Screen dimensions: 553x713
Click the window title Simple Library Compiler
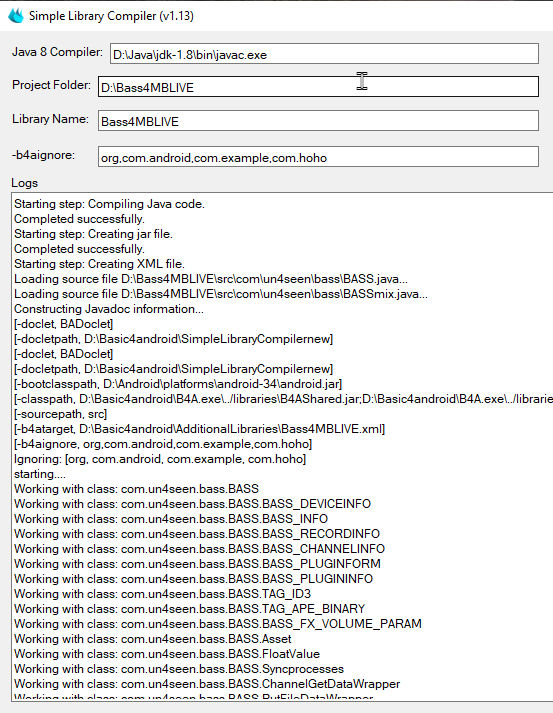click(x=111, y=16)
